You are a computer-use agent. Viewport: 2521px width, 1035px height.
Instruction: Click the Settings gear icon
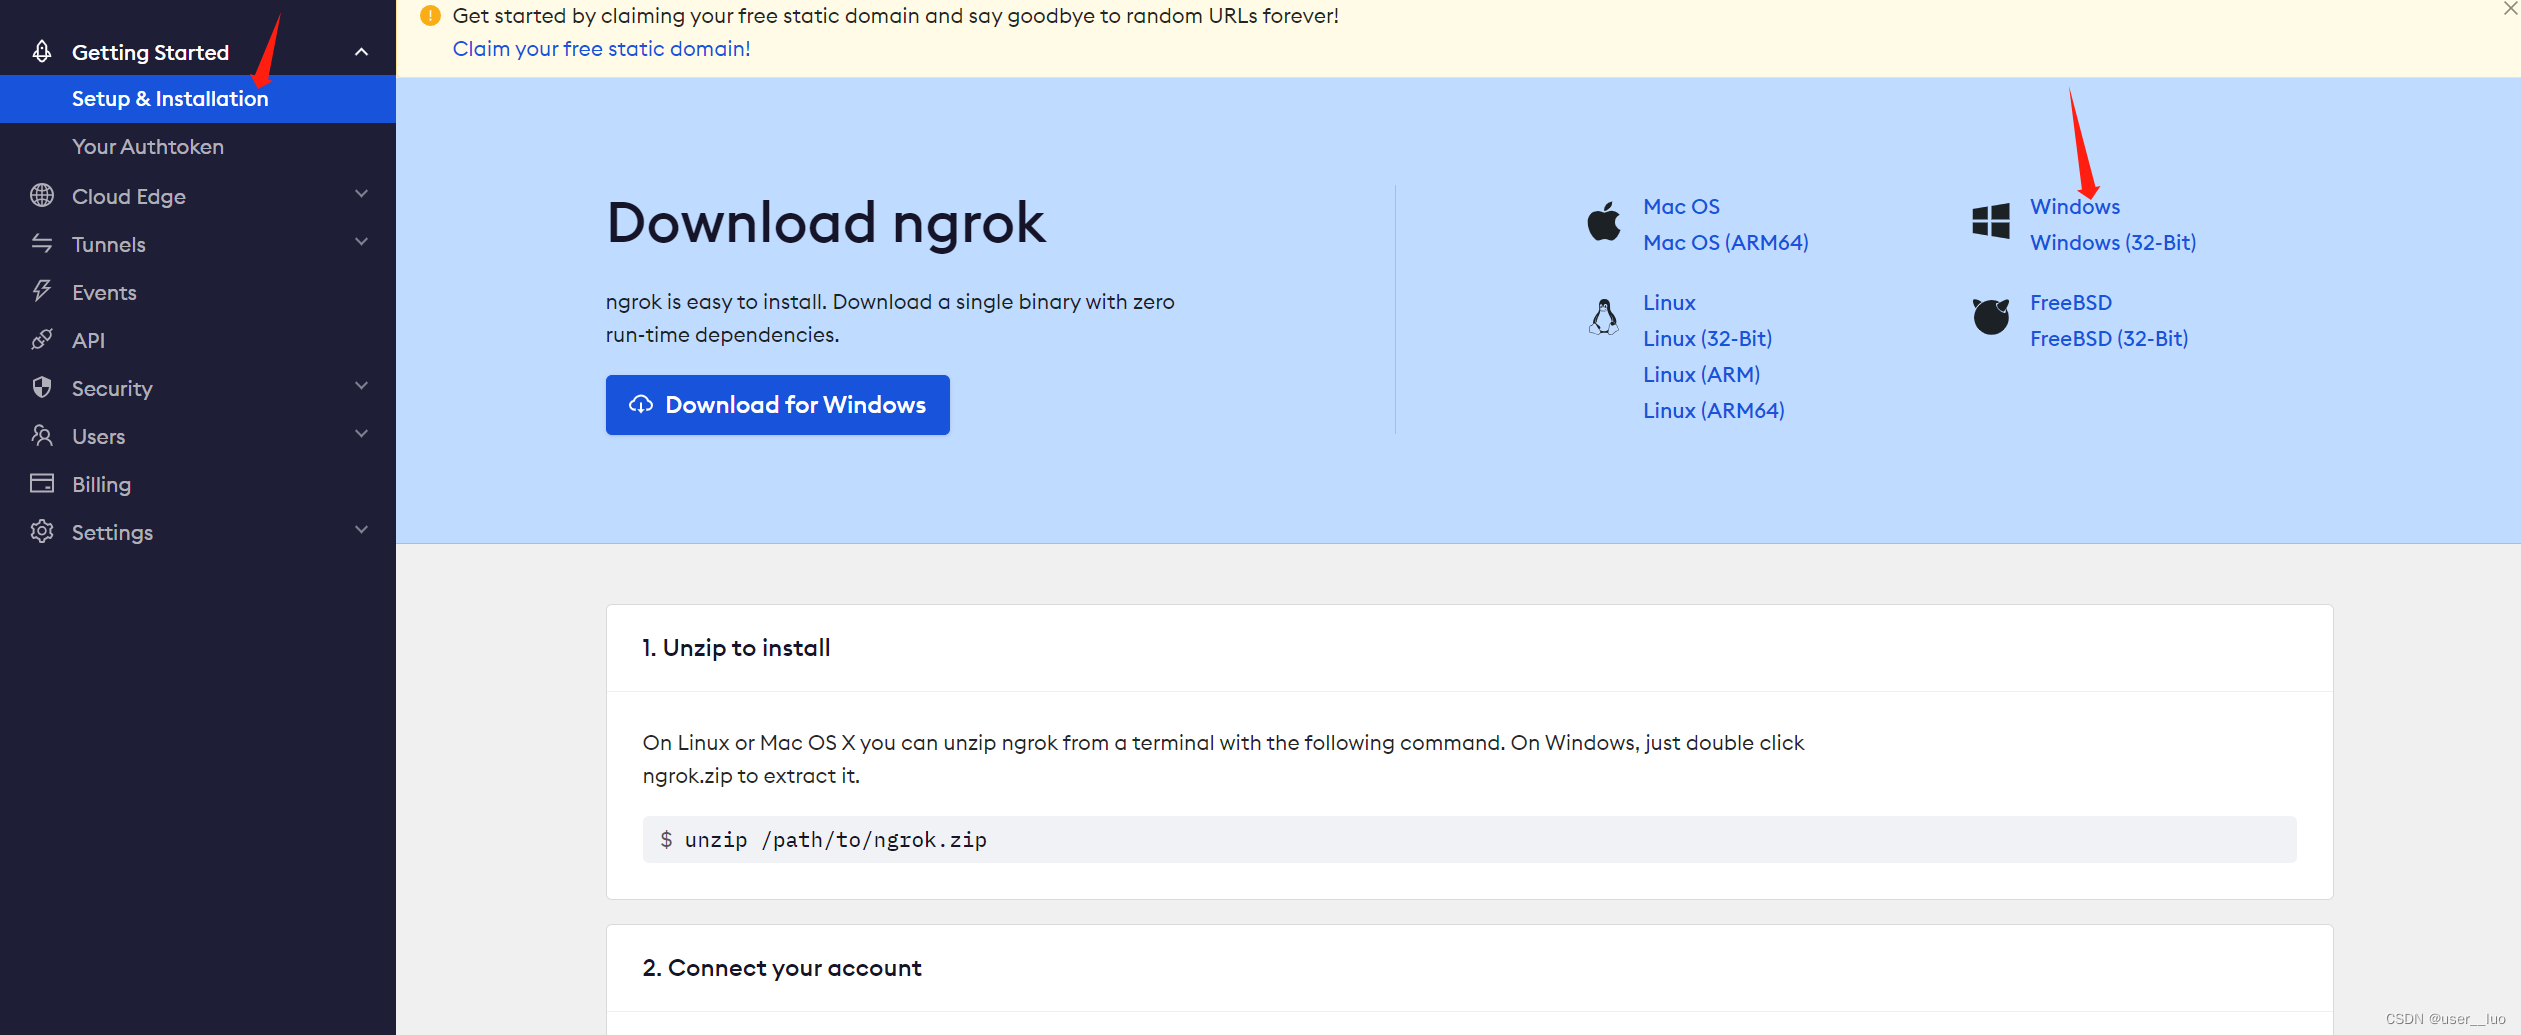tap(42, 531)
